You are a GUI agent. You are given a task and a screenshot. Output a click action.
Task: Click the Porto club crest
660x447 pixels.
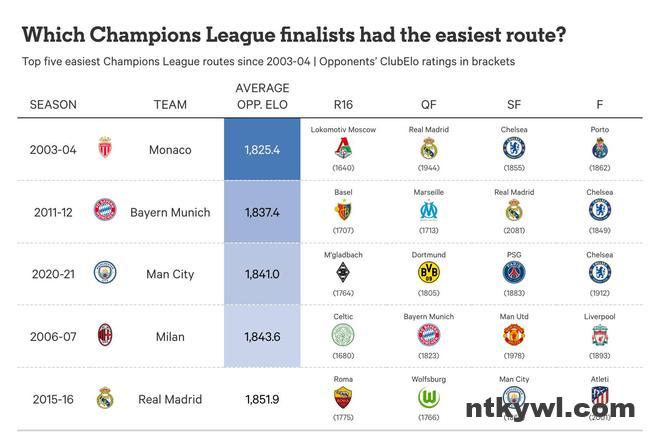(x=600, y=148)
